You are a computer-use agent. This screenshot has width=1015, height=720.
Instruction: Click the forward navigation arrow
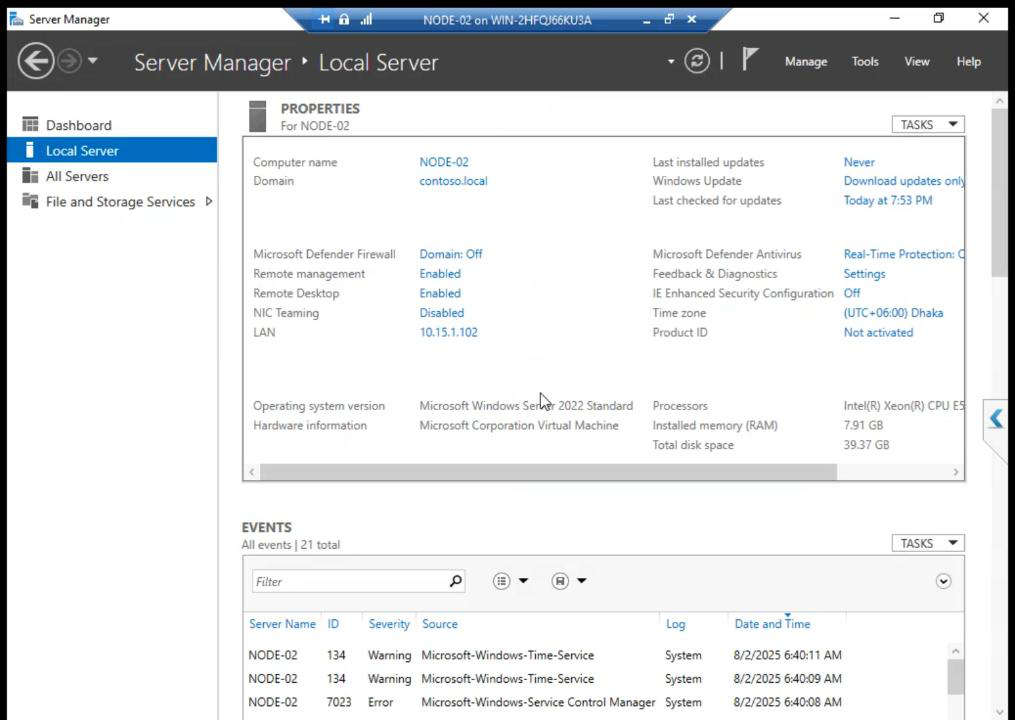point(69,62)
